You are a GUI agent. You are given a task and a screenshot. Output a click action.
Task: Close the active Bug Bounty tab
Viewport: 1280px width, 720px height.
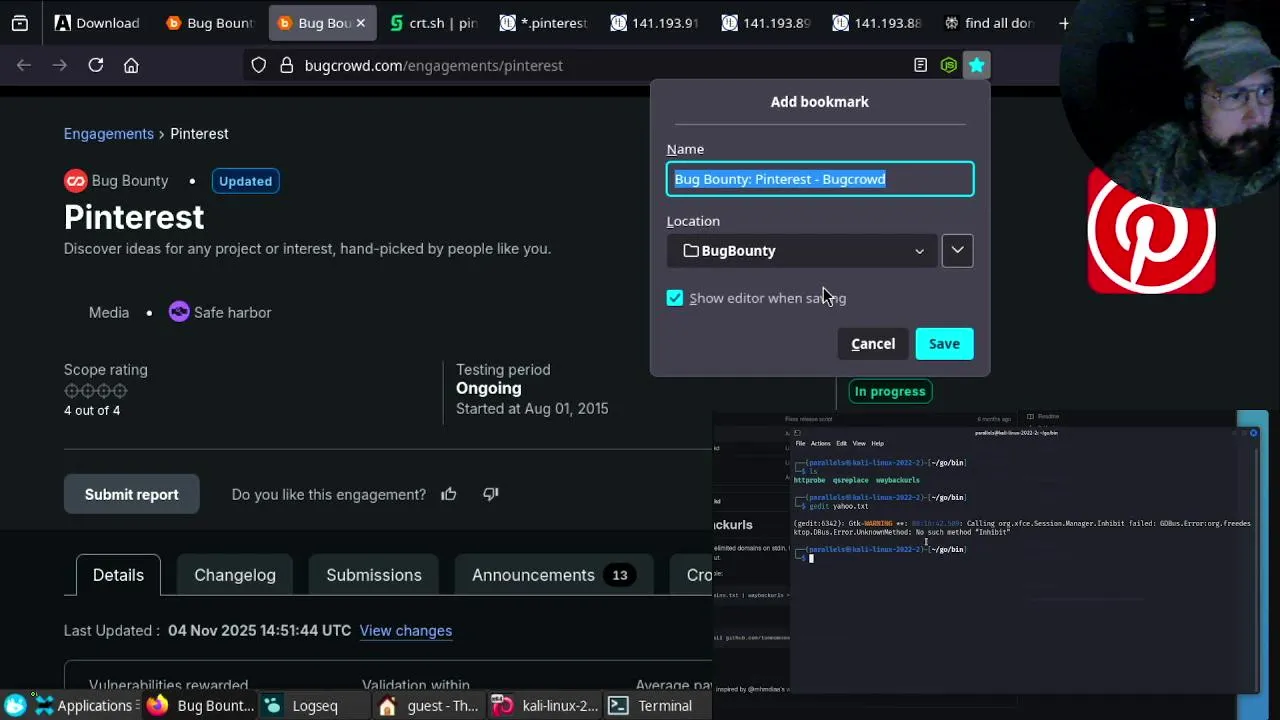360,23
